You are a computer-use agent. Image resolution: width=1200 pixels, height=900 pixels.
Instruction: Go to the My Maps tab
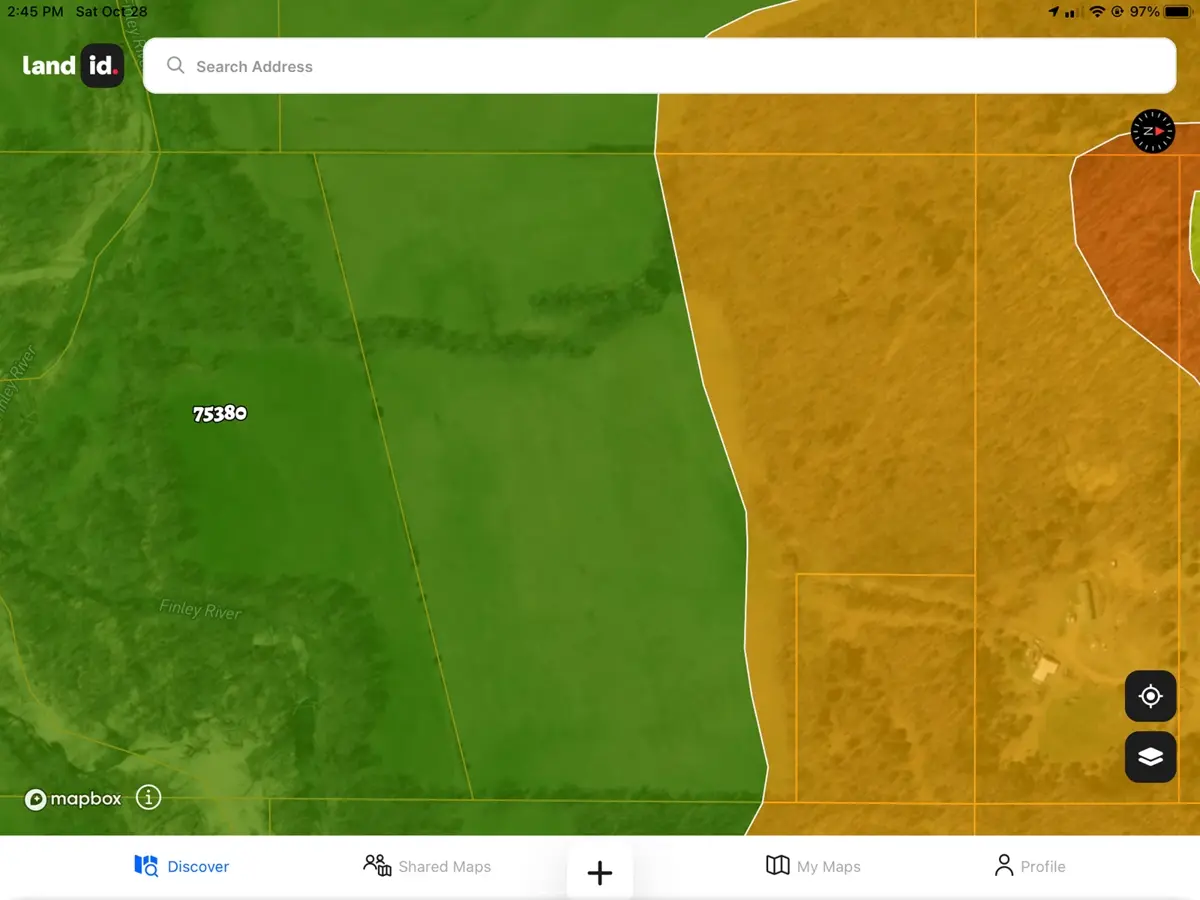tap(813, 866)
